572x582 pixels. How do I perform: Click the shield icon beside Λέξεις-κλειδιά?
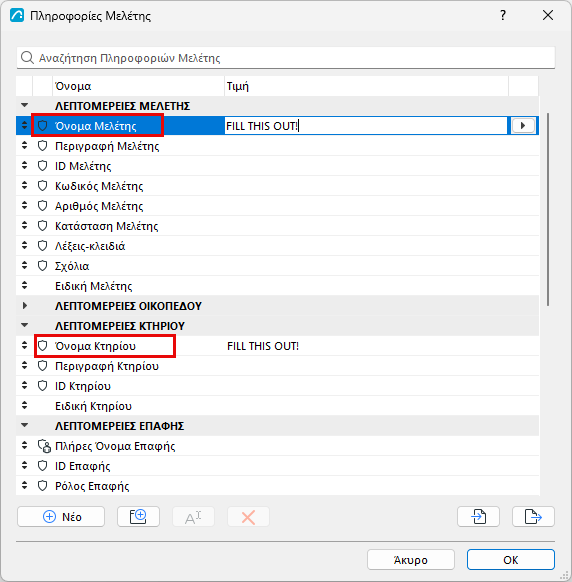click(43, 246)
